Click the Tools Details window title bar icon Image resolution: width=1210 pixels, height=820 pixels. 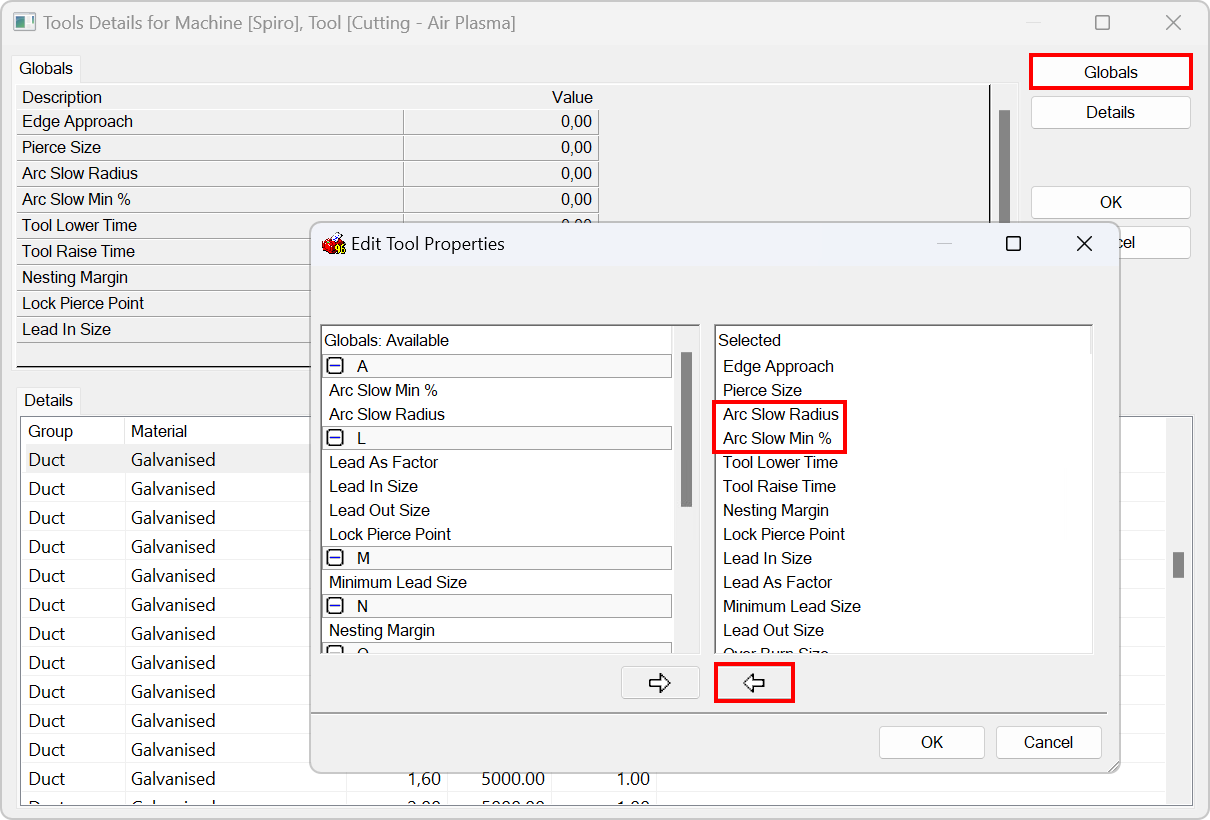(24, 21)
